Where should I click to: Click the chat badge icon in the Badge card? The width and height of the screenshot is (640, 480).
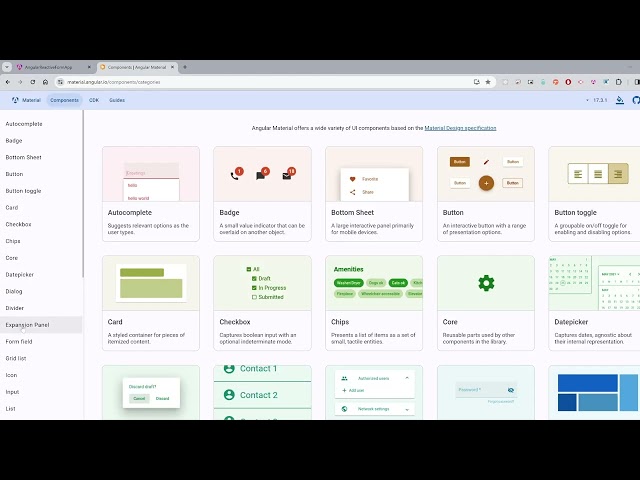point(260,176)
